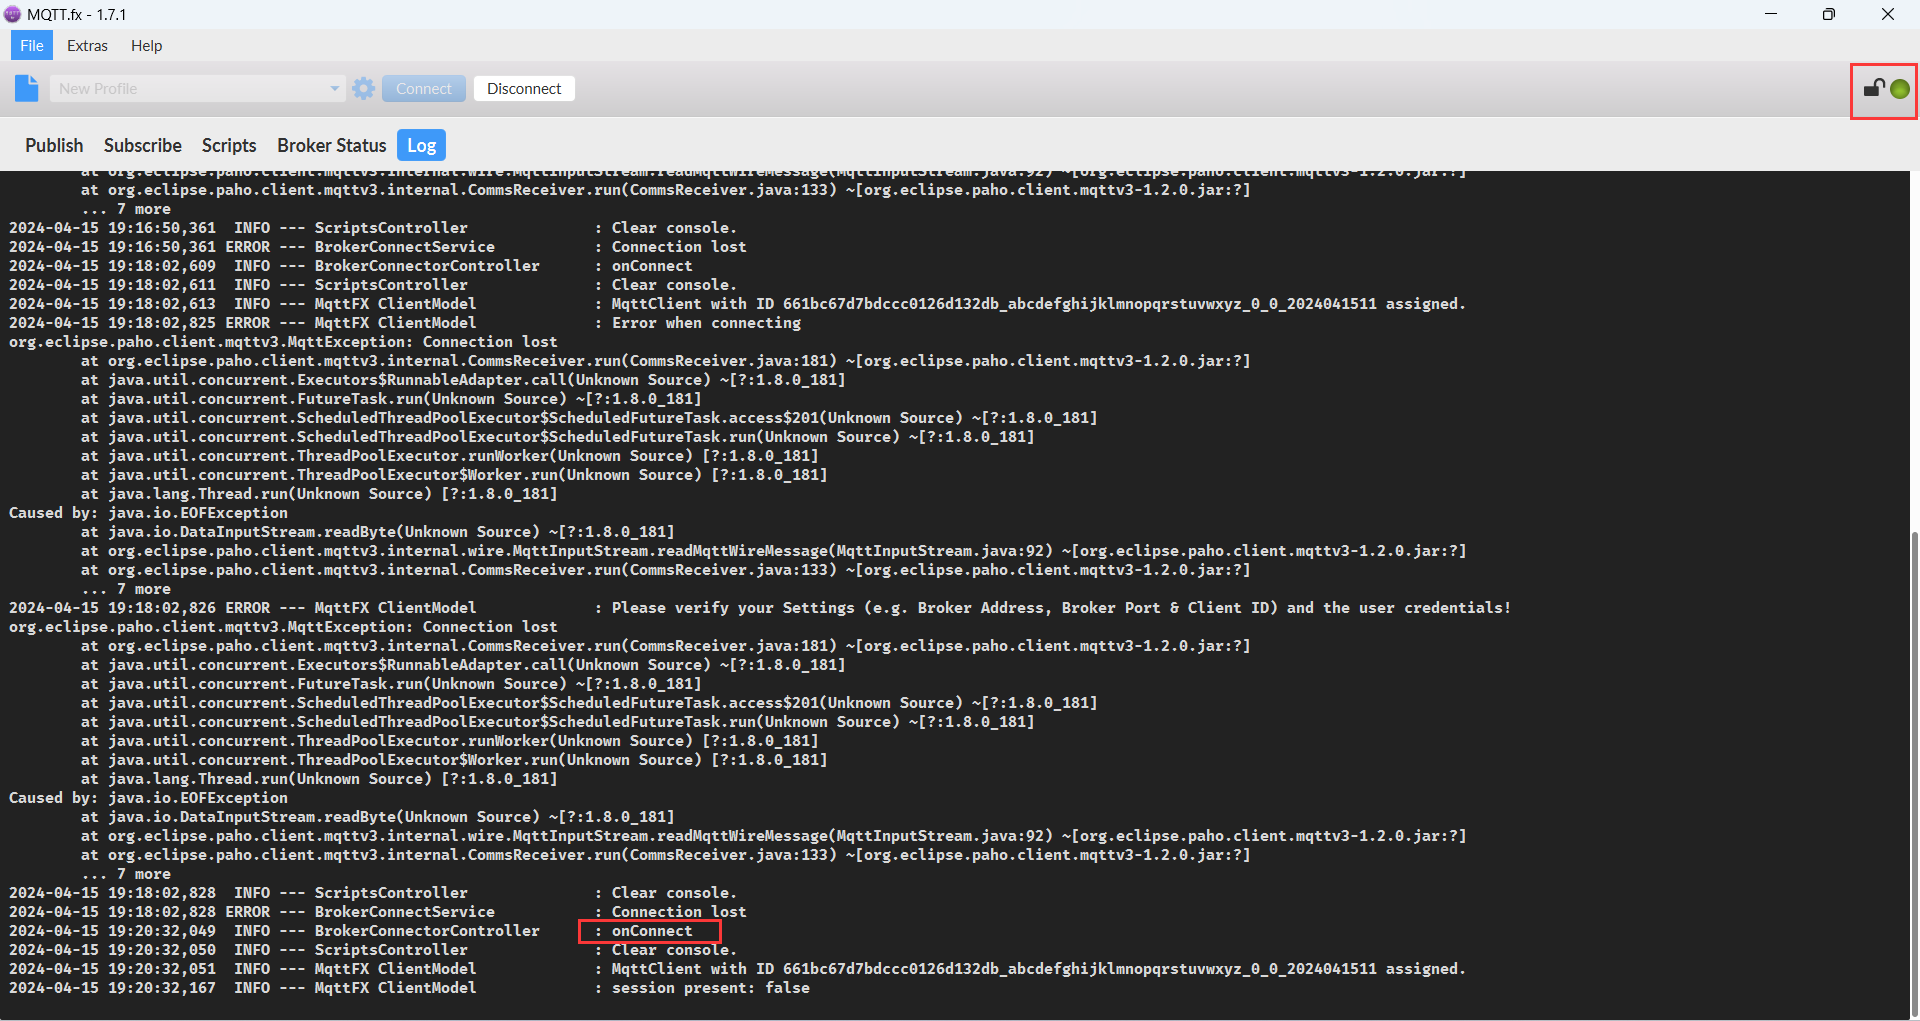Minimize the MQTT.fx window
The height and width of the screenshot is (1021, 1920).
(x=1771, y=14)
